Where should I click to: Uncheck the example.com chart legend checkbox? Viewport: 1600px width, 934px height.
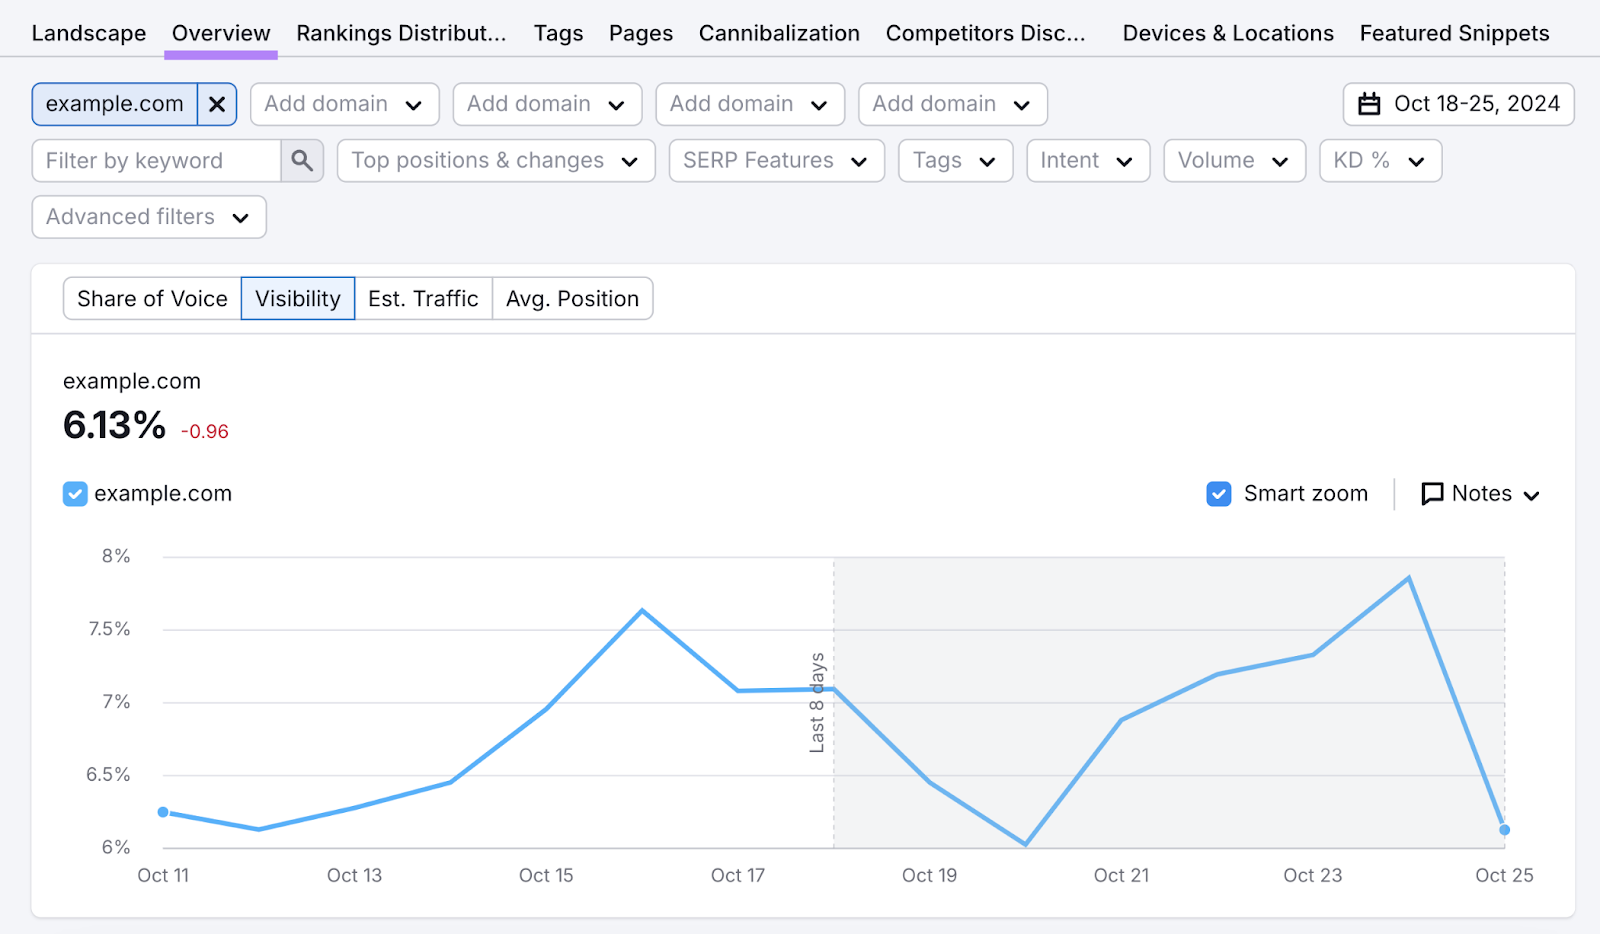[74, 493]
